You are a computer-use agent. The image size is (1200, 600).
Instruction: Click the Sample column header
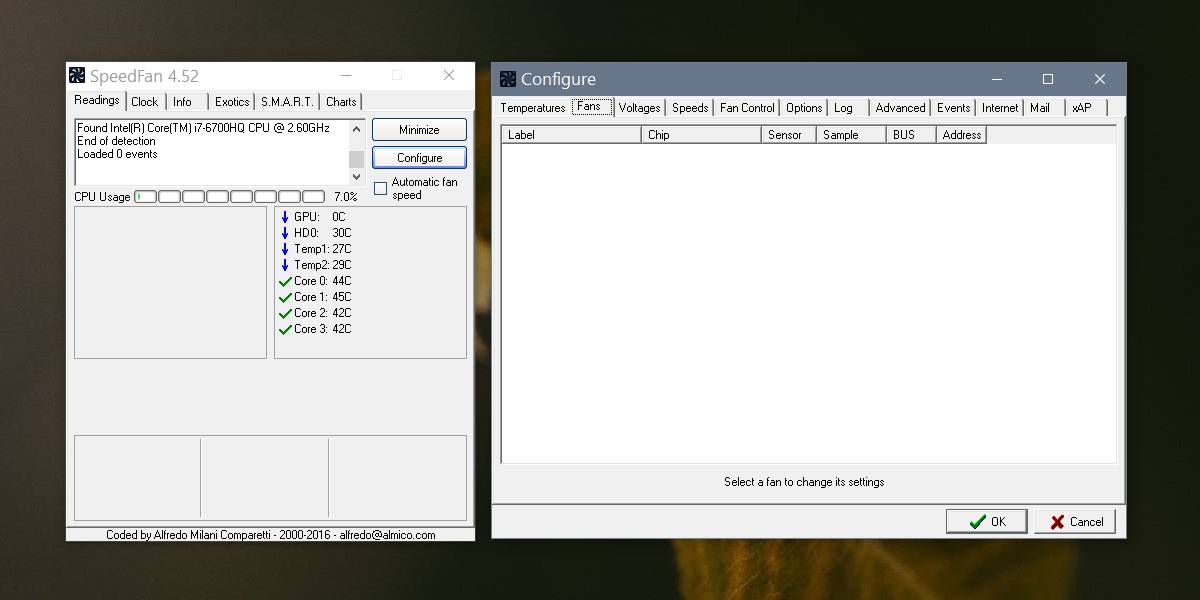coord(851,135)
